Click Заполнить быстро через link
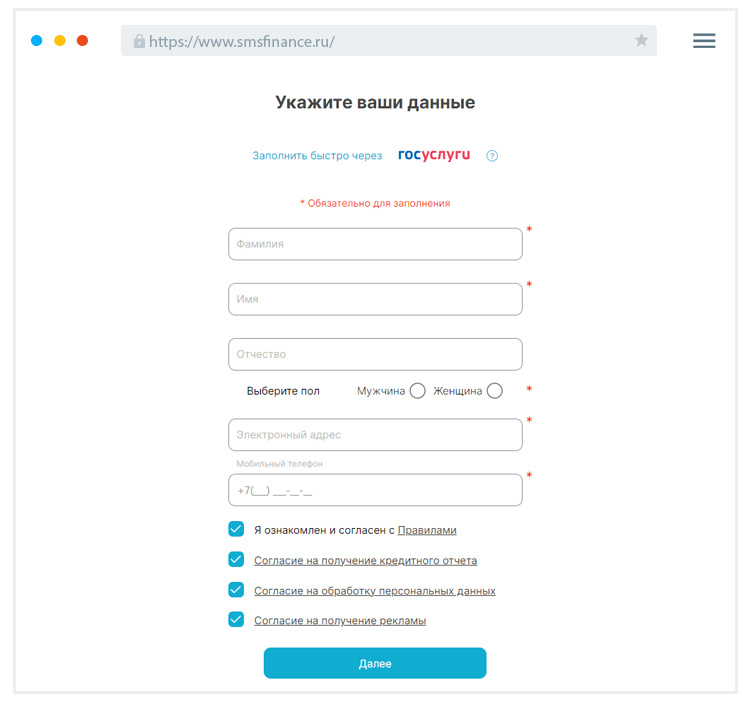Screen dimensions: 751x709 click(x=317, y=156)
